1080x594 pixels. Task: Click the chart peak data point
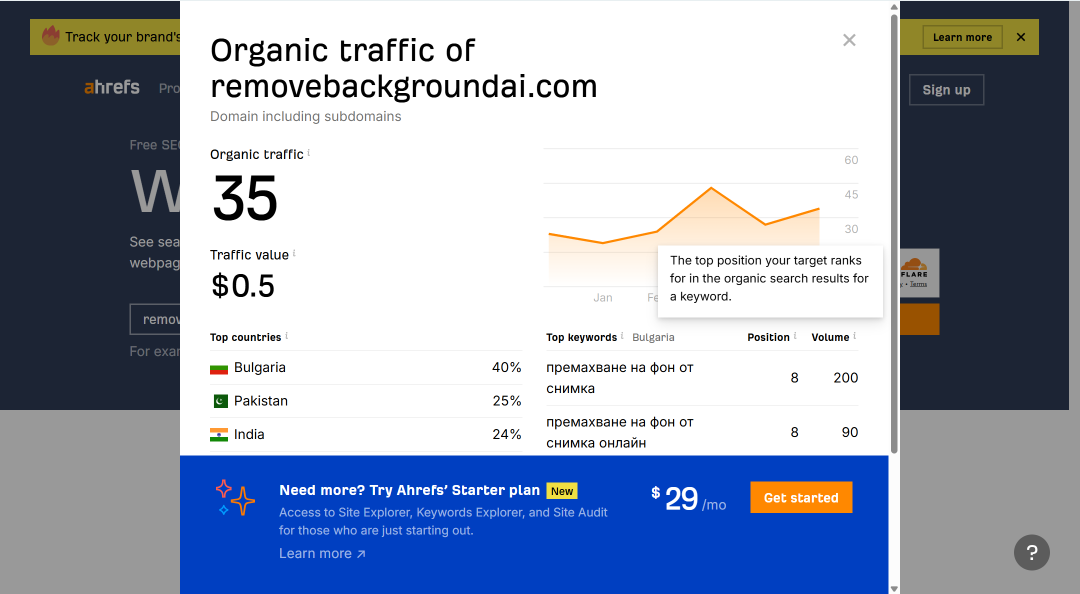(711, 187)
